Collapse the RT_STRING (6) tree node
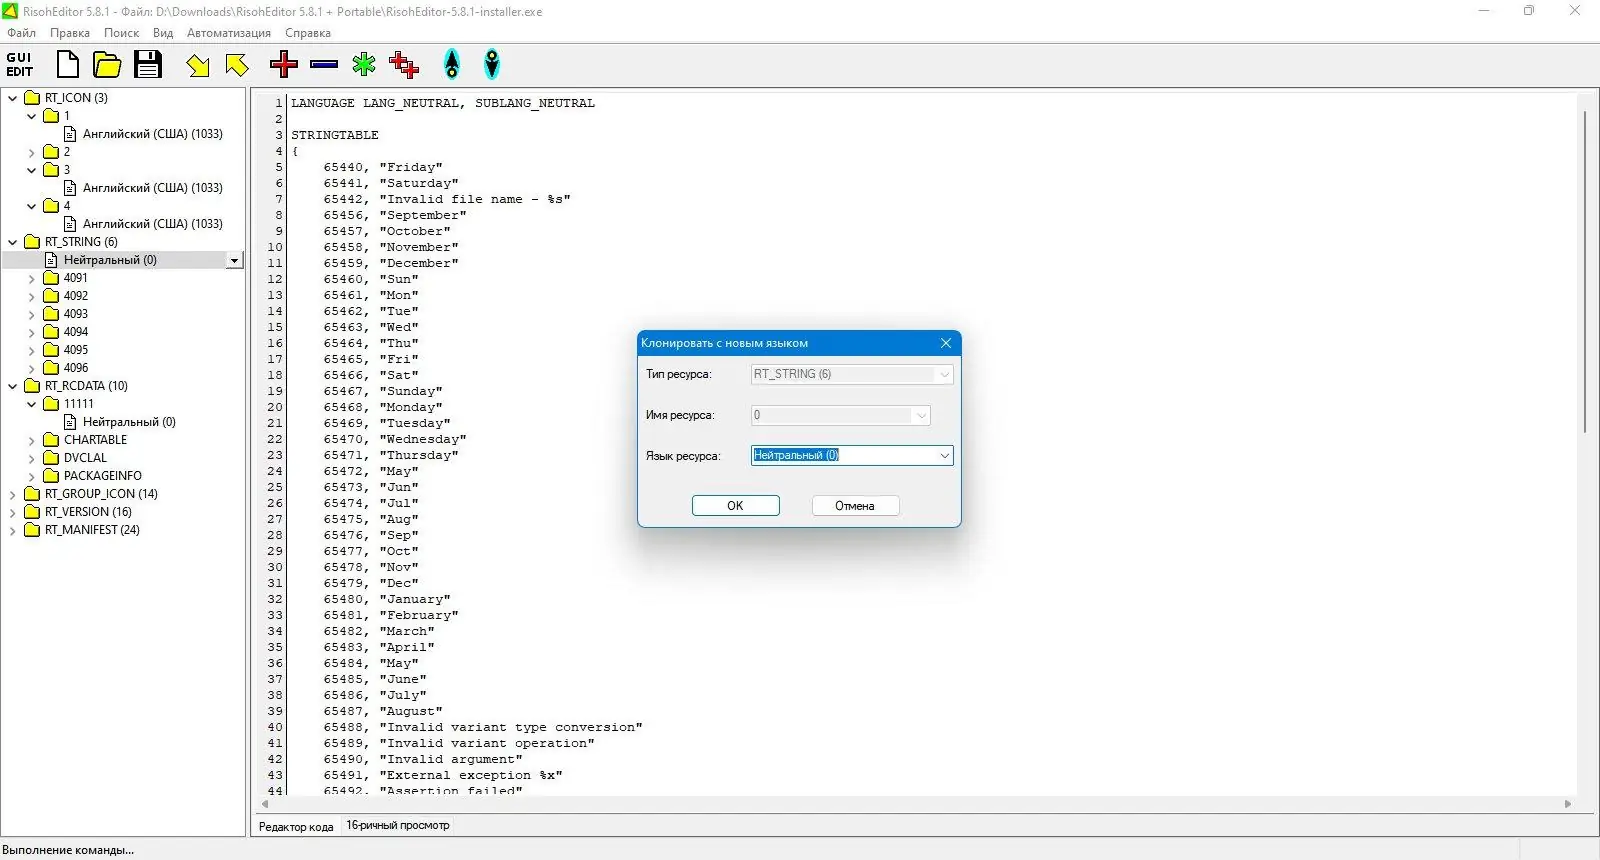The image size is (1600, 860). point(13,242)
